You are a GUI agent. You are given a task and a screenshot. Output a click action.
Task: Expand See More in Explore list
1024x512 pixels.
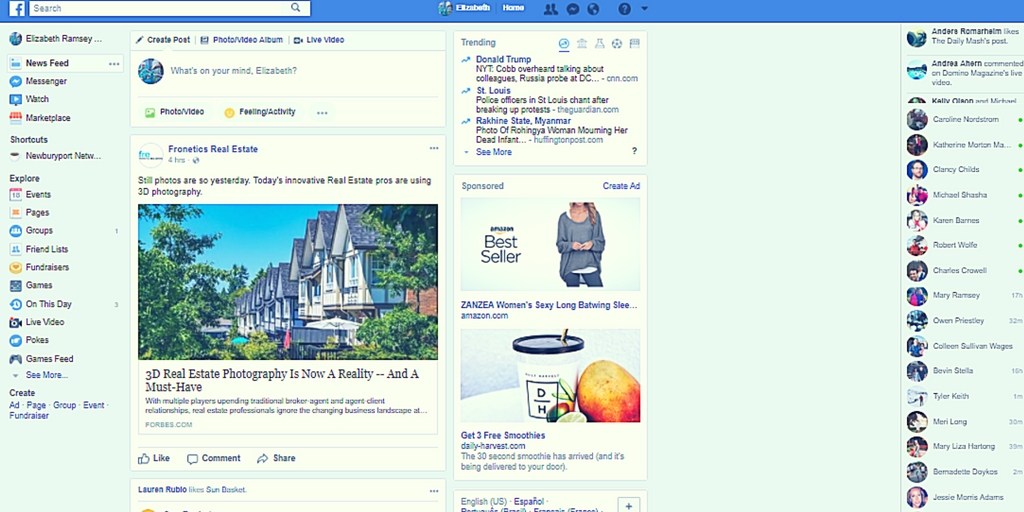tap(46, 376)
